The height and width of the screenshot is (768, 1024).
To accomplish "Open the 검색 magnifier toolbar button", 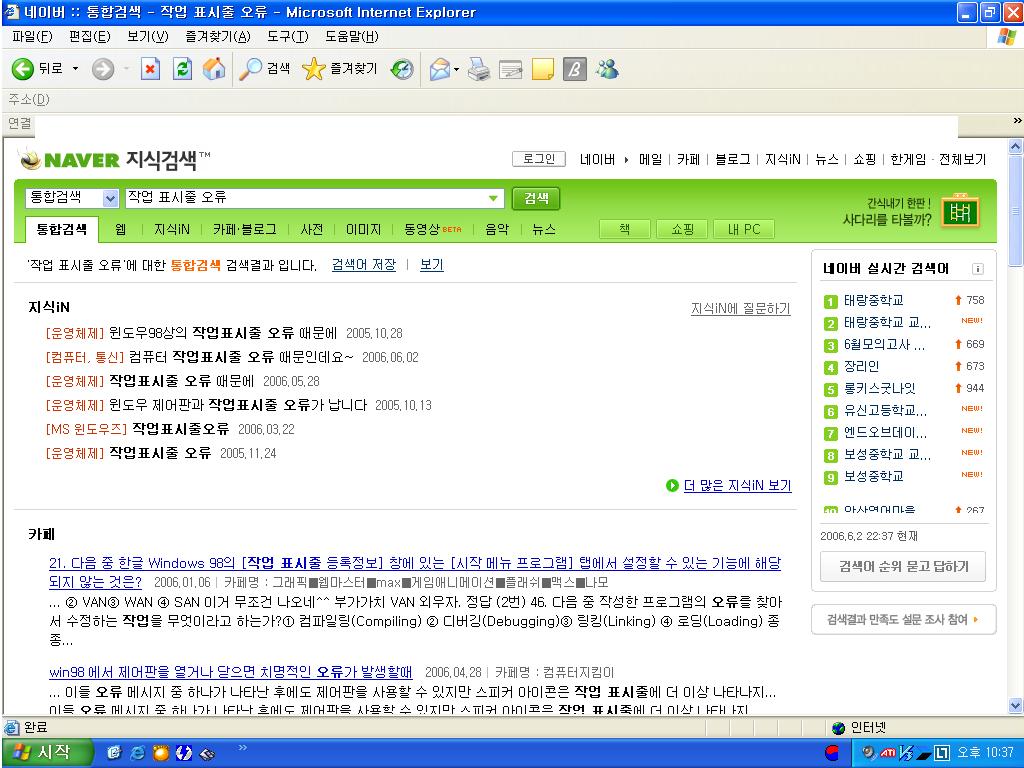I will click(264, 69).
